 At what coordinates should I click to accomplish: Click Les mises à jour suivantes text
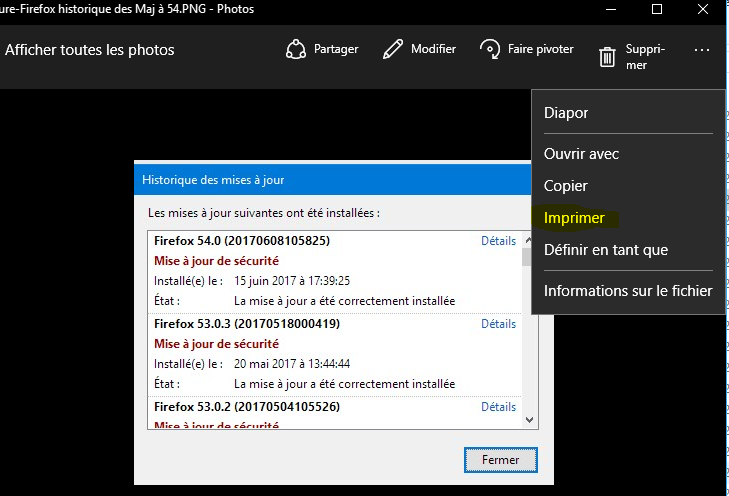pyautogui.click(x=264, y=213)
